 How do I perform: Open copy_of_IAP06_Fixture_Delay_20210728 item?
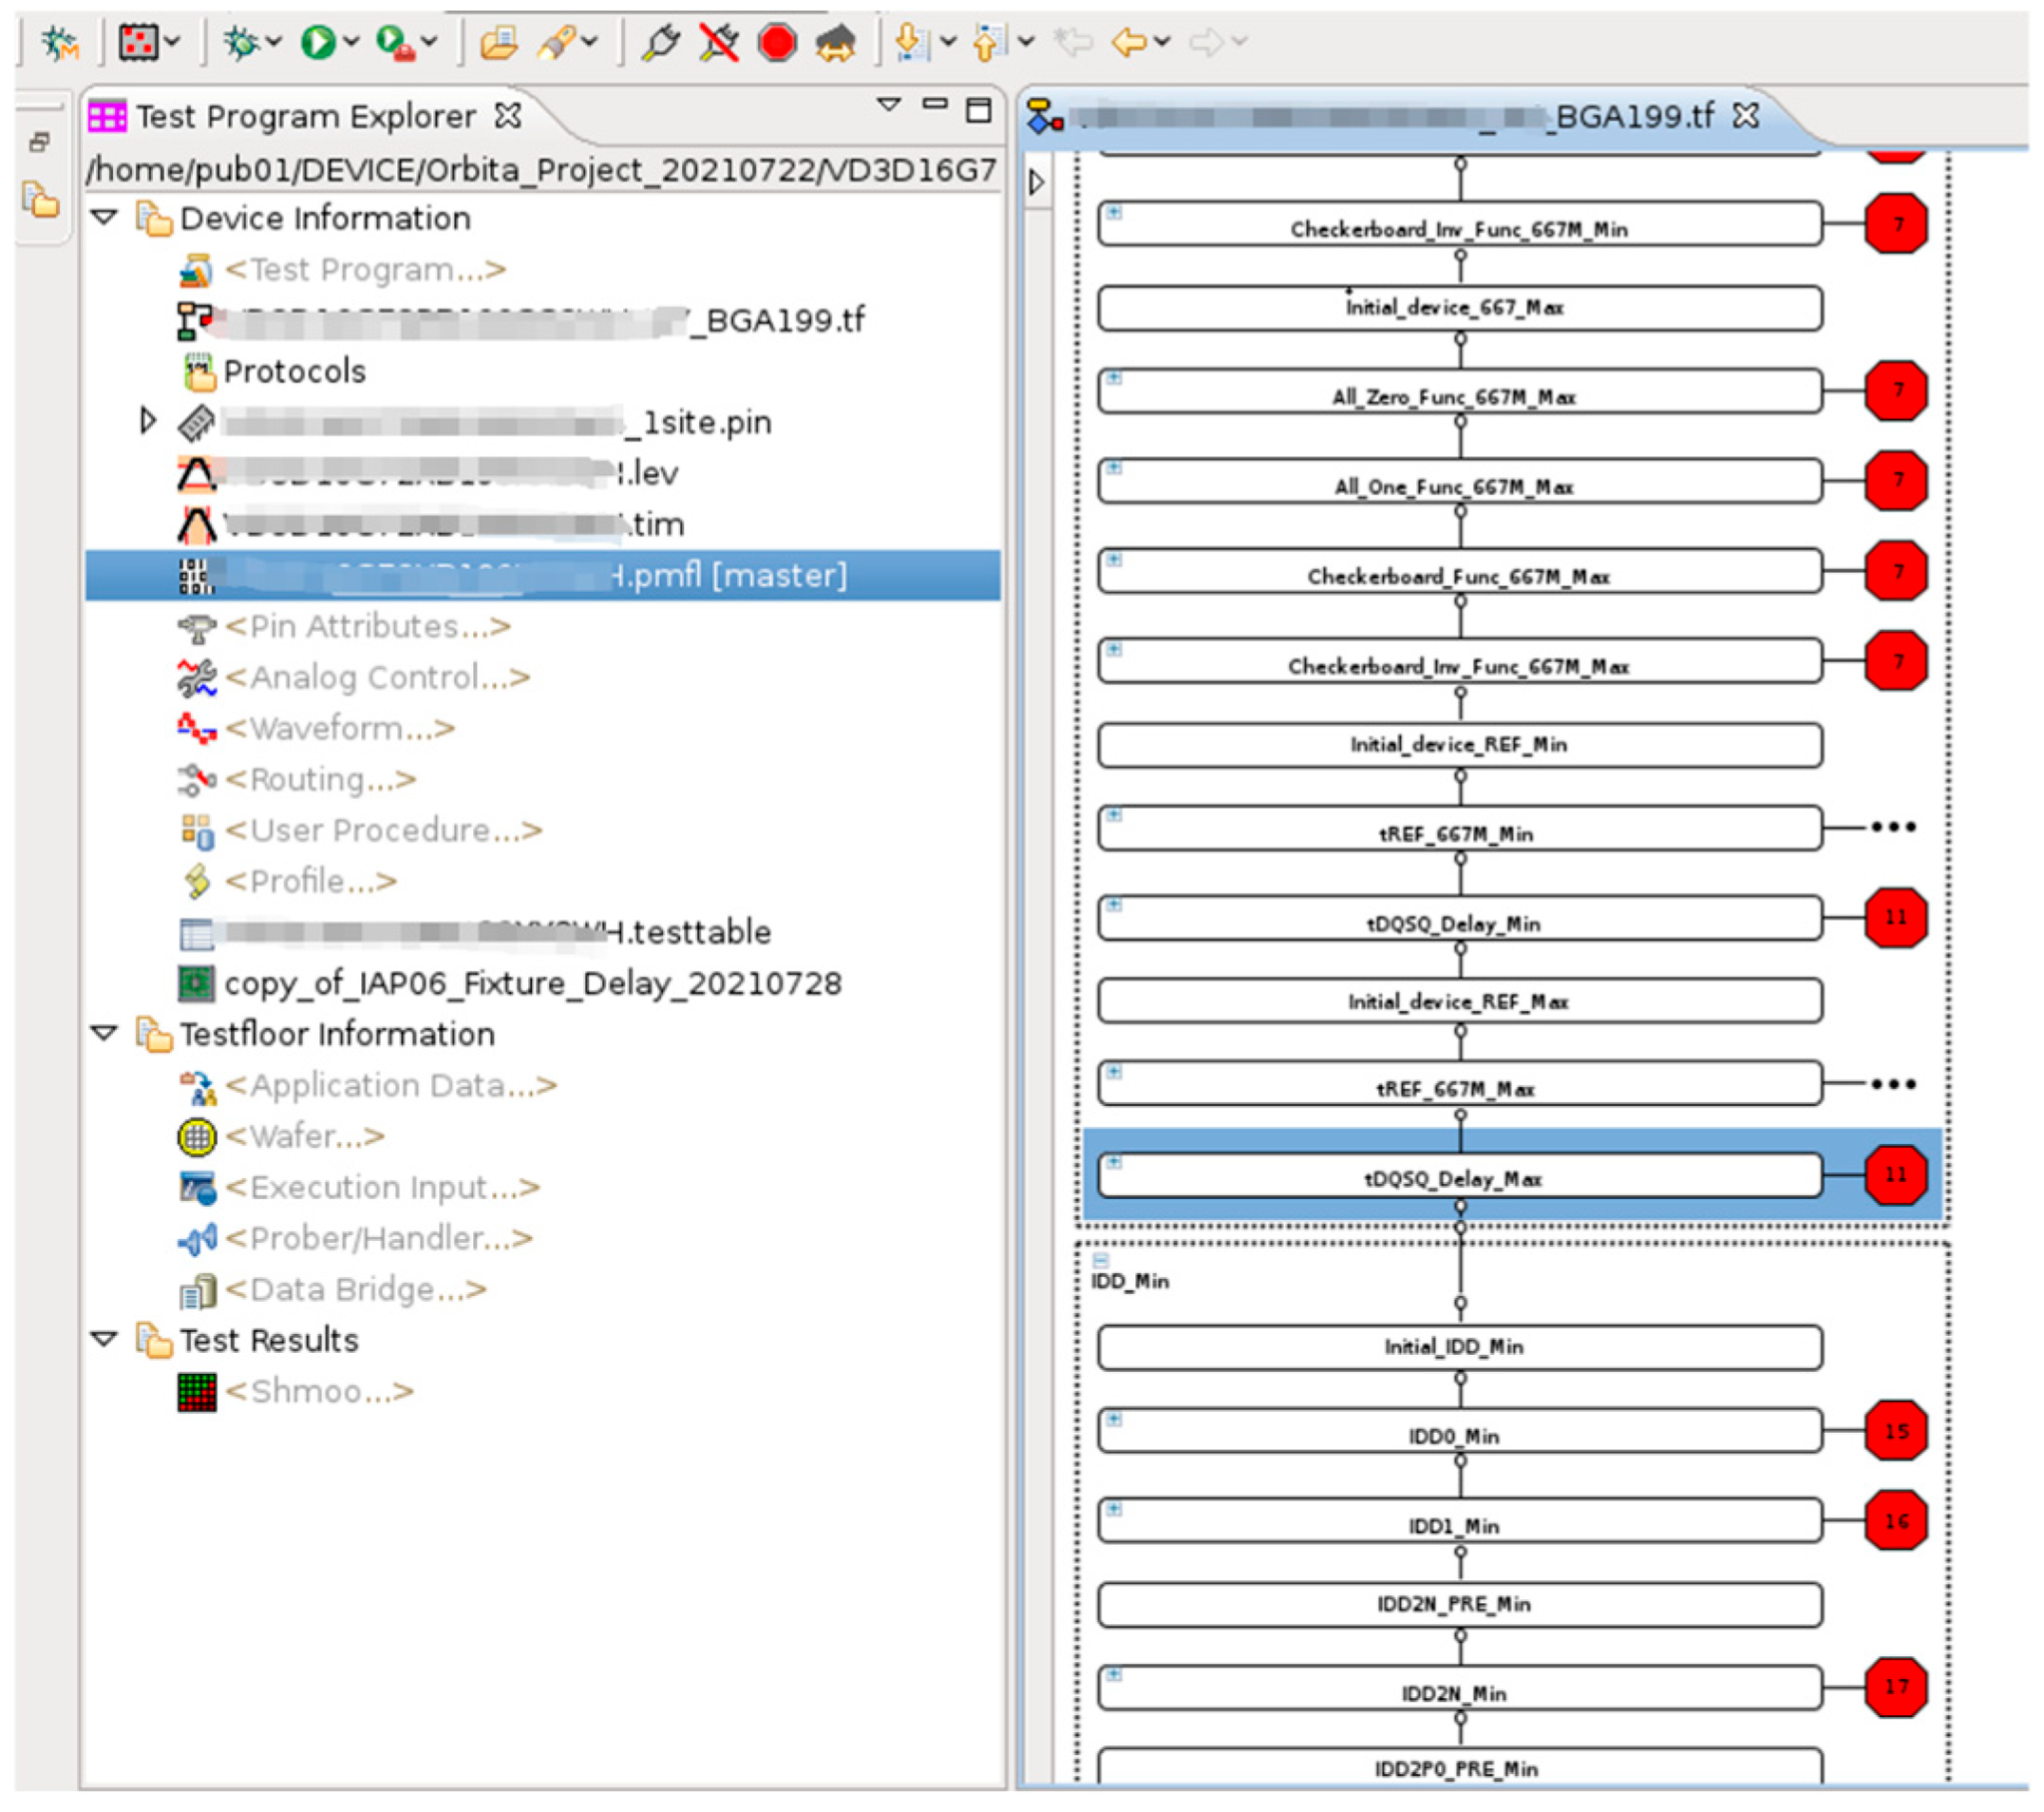532,983
